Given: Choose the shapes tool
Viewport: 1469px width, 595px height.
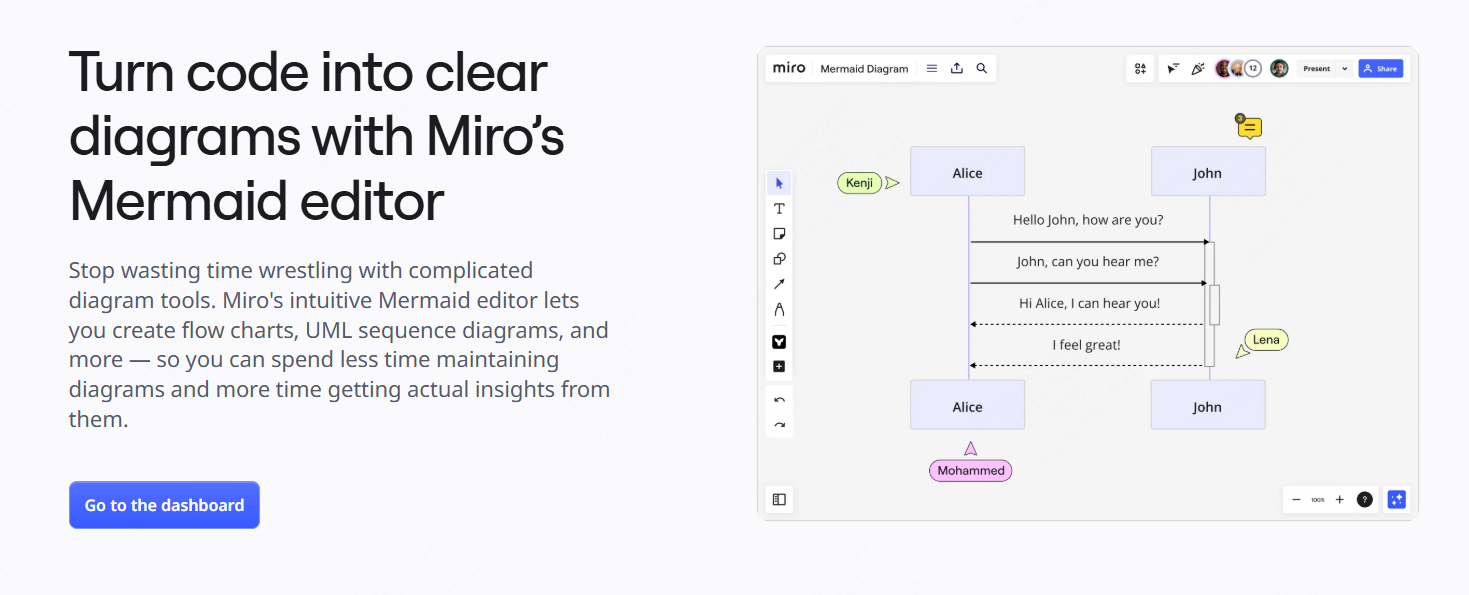Looking at the screenshot, I should tap(780, 258).
